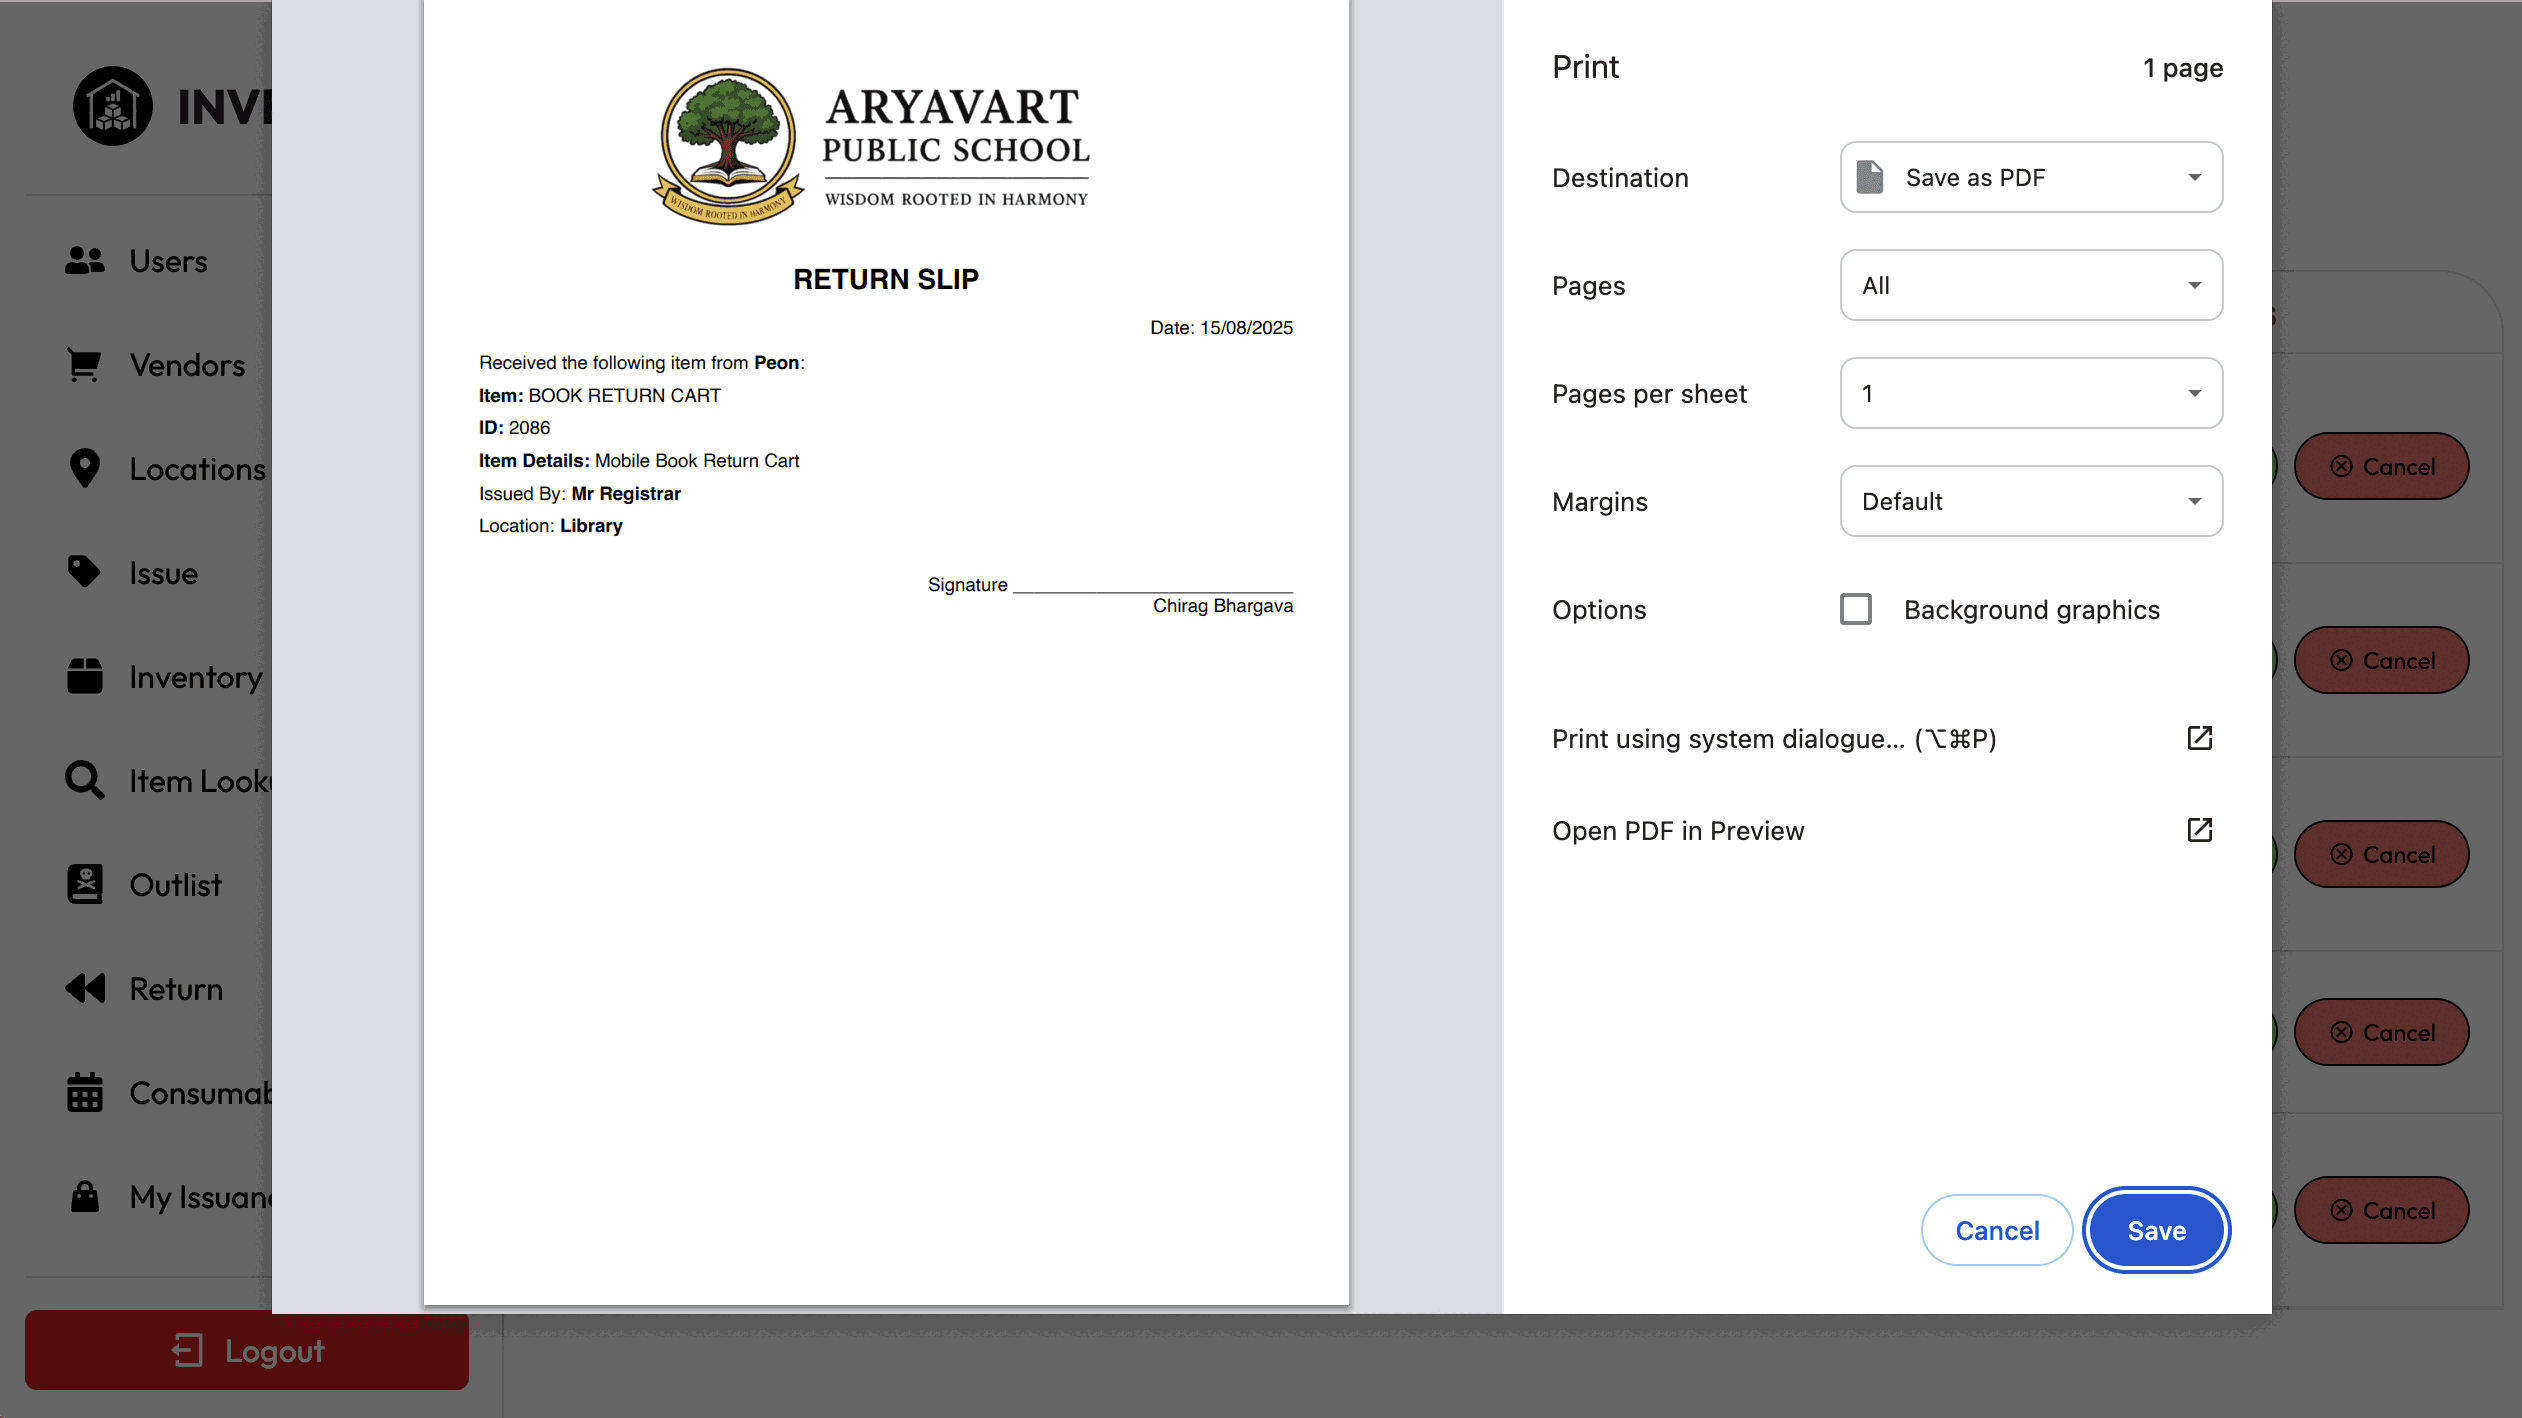Click the 'Item: BOOK RETURN CART' line
Screen dimensions: 2522x1418
click(x=600, y=395)
